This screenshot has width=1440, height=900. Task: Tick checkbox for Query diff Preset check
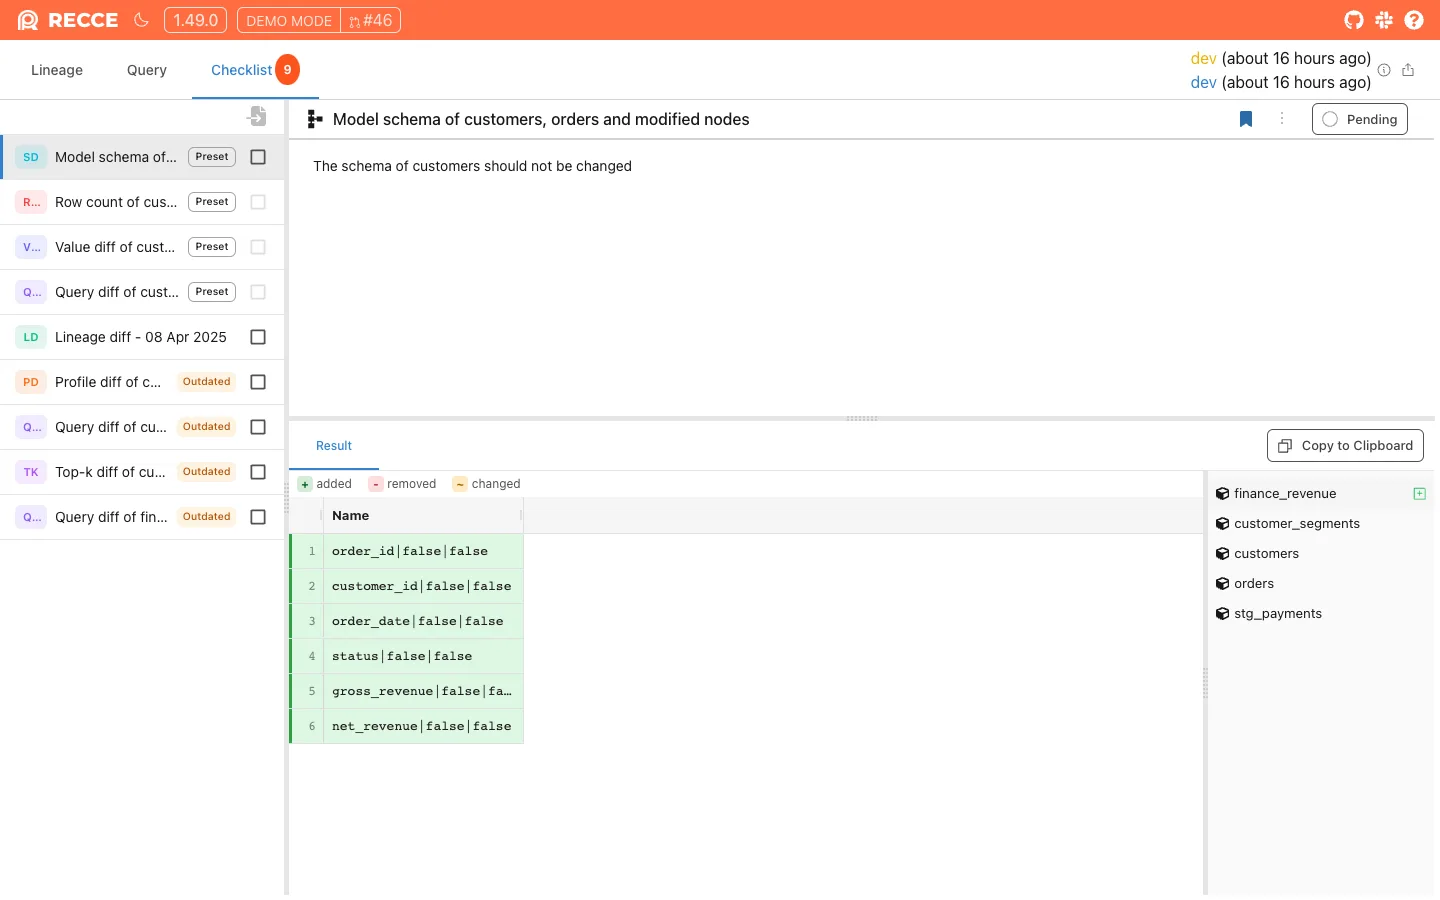(258, 292)
